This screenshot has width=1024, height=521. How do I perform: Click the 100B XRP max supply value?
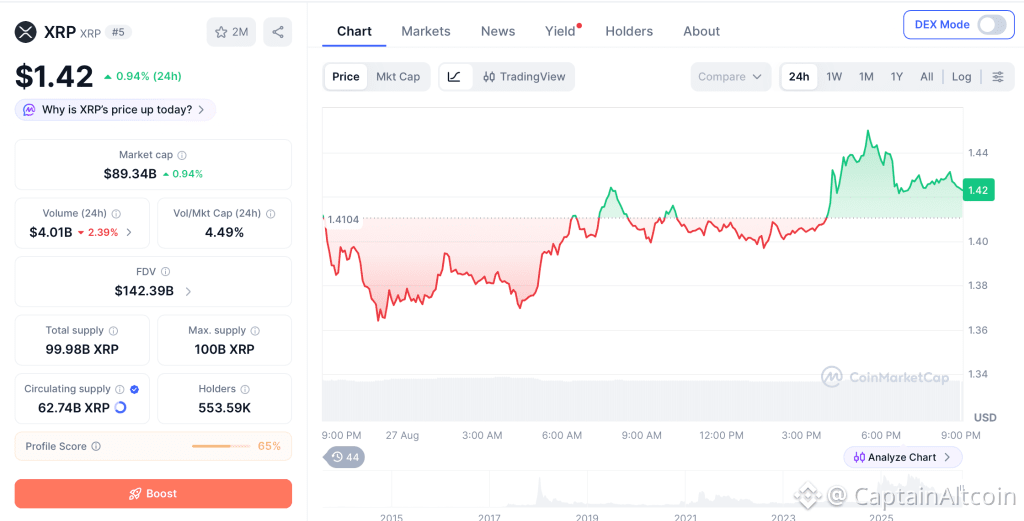(225, 349)
